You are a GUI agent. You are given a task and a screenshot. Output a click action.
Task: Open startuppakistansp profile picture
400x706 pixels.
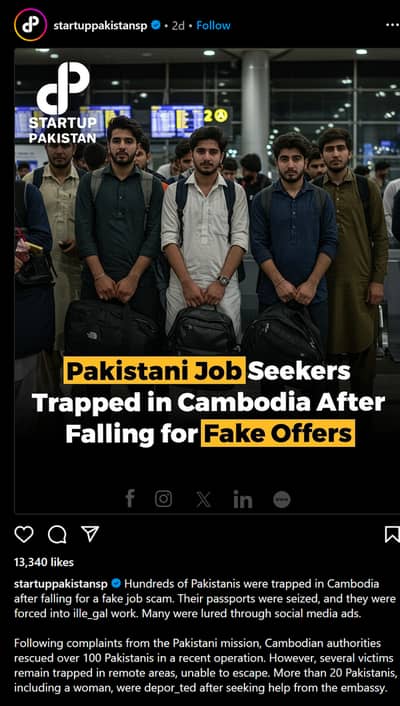coord(30,25)
